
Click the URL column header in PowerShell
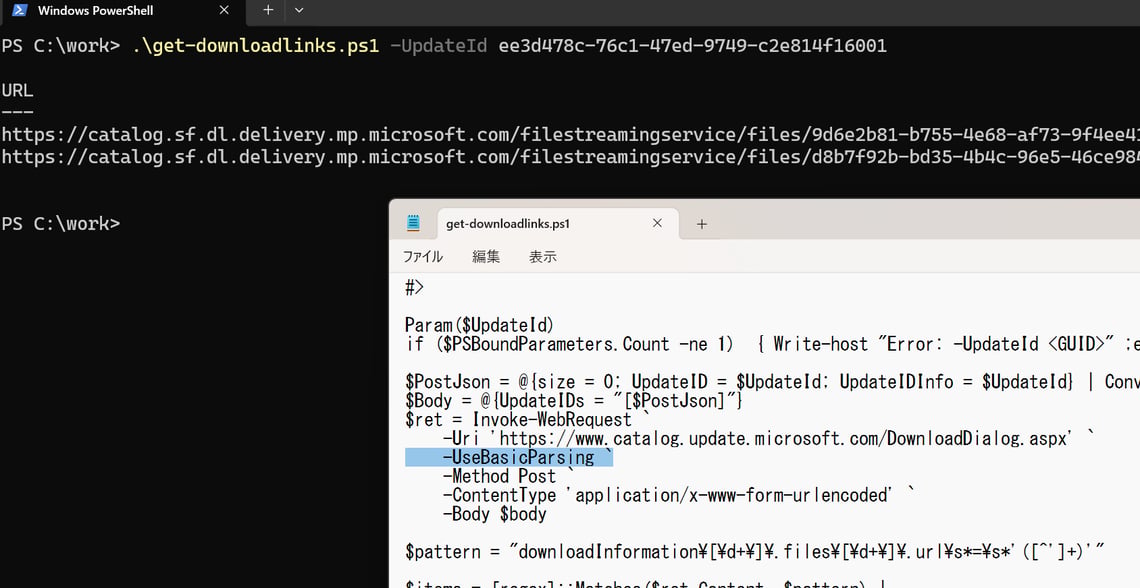(x=17, y=90)
